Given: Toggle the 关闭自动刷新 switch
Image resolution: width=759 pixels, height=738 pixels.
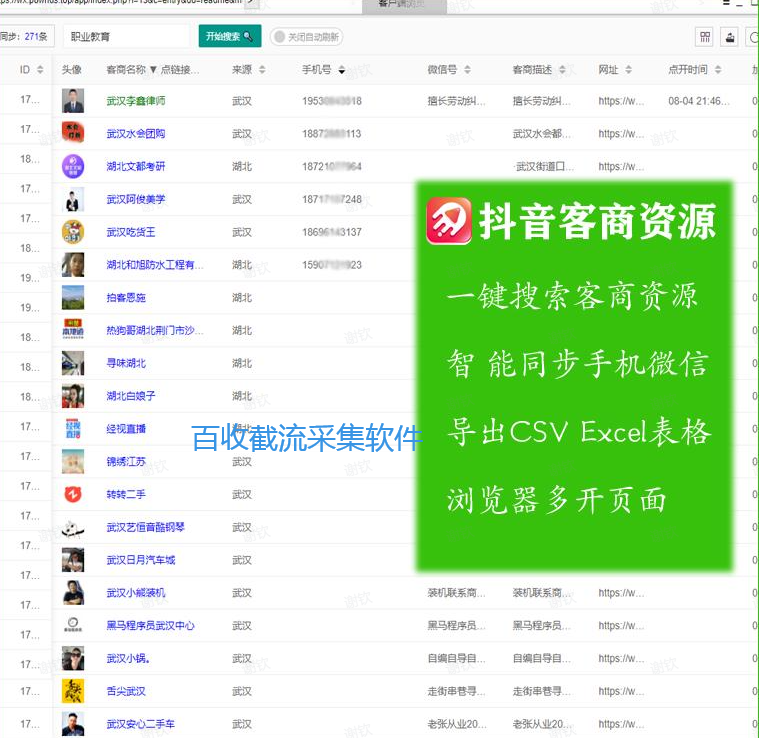Looking at the screenshot, I should coord(306,37).
